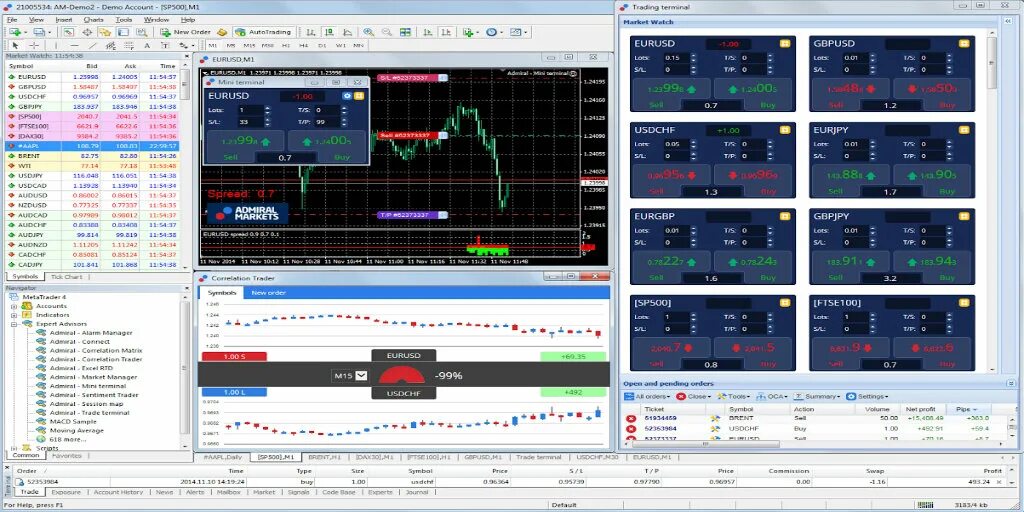Click the Trading terminal vertical scrollbar
The width and height of the screenshot is (1024, 512).
992,62
